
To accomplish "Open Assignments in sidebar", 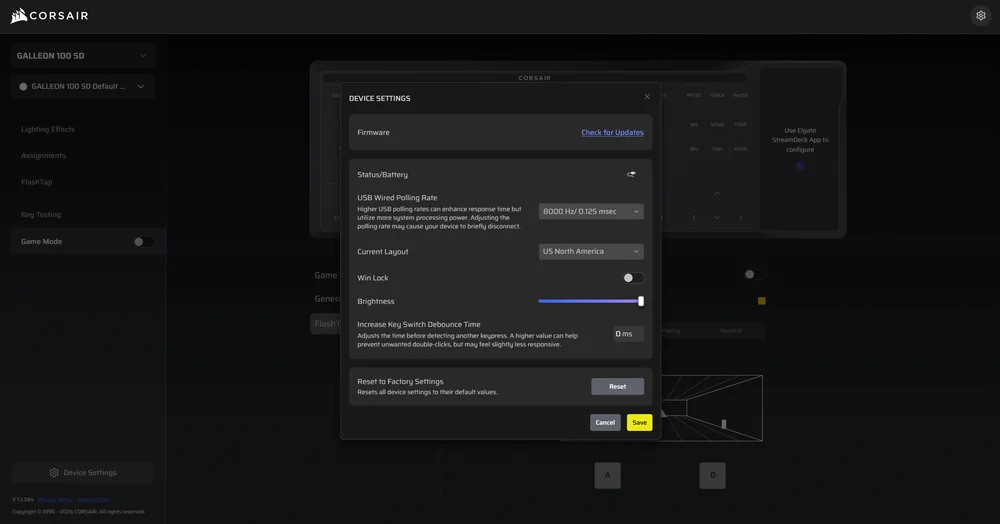I will click(43, 156).
